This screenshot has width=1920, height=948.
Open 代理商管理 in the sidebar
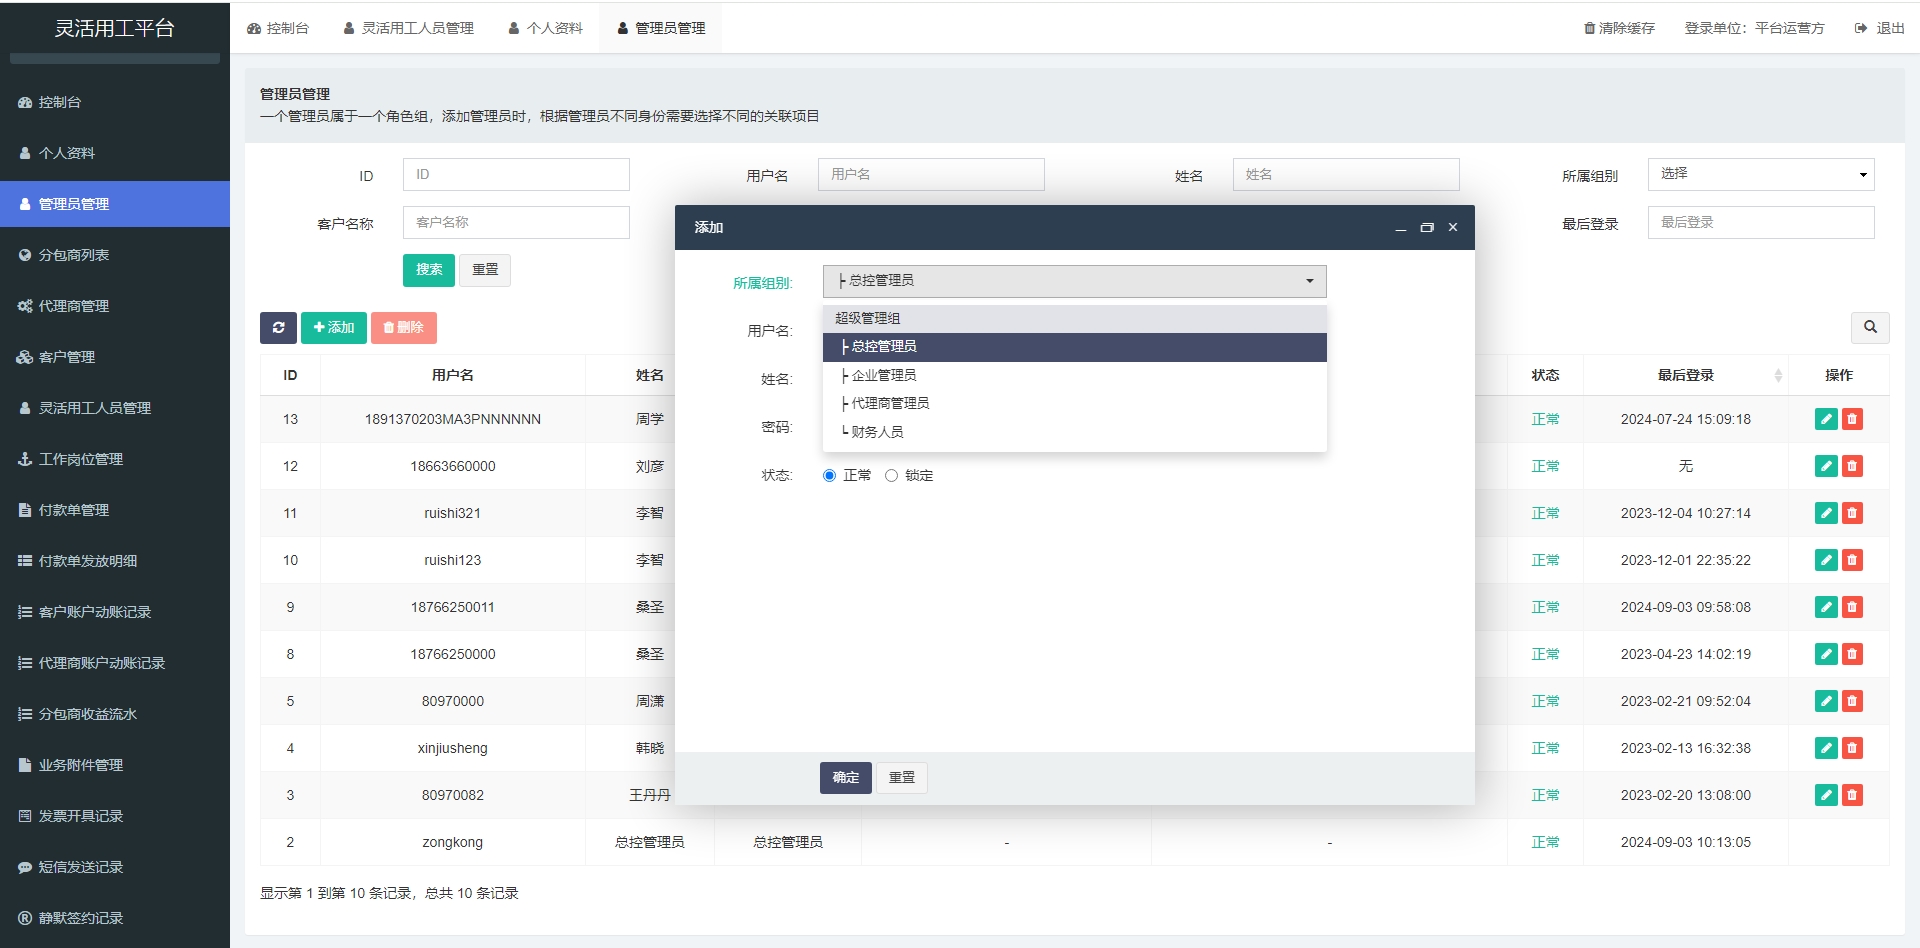click(73, 306)
